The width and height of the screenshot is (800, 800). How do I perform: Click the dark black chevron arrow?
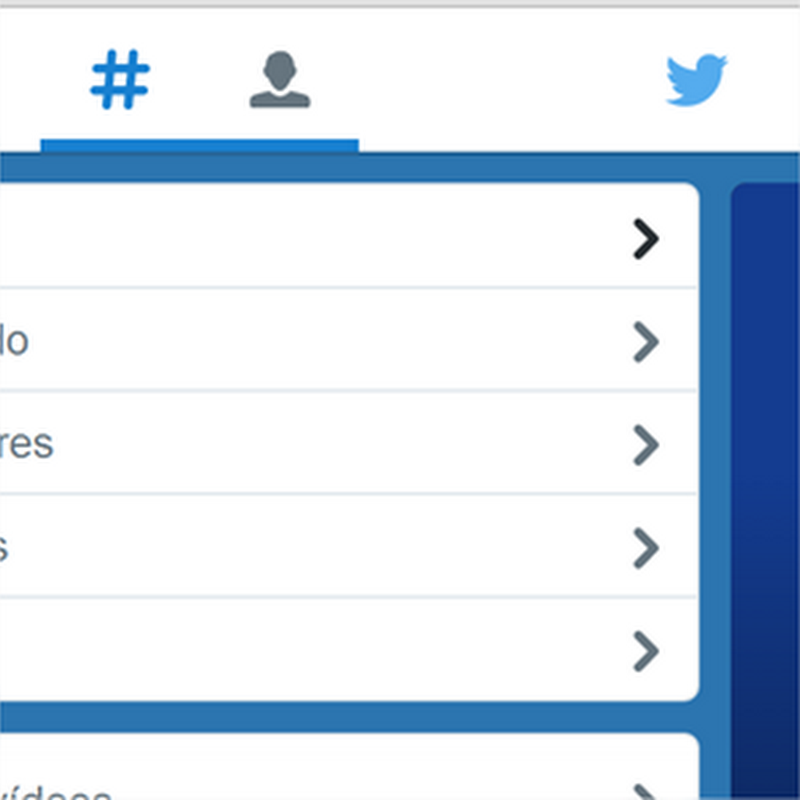tap(646, 239)
